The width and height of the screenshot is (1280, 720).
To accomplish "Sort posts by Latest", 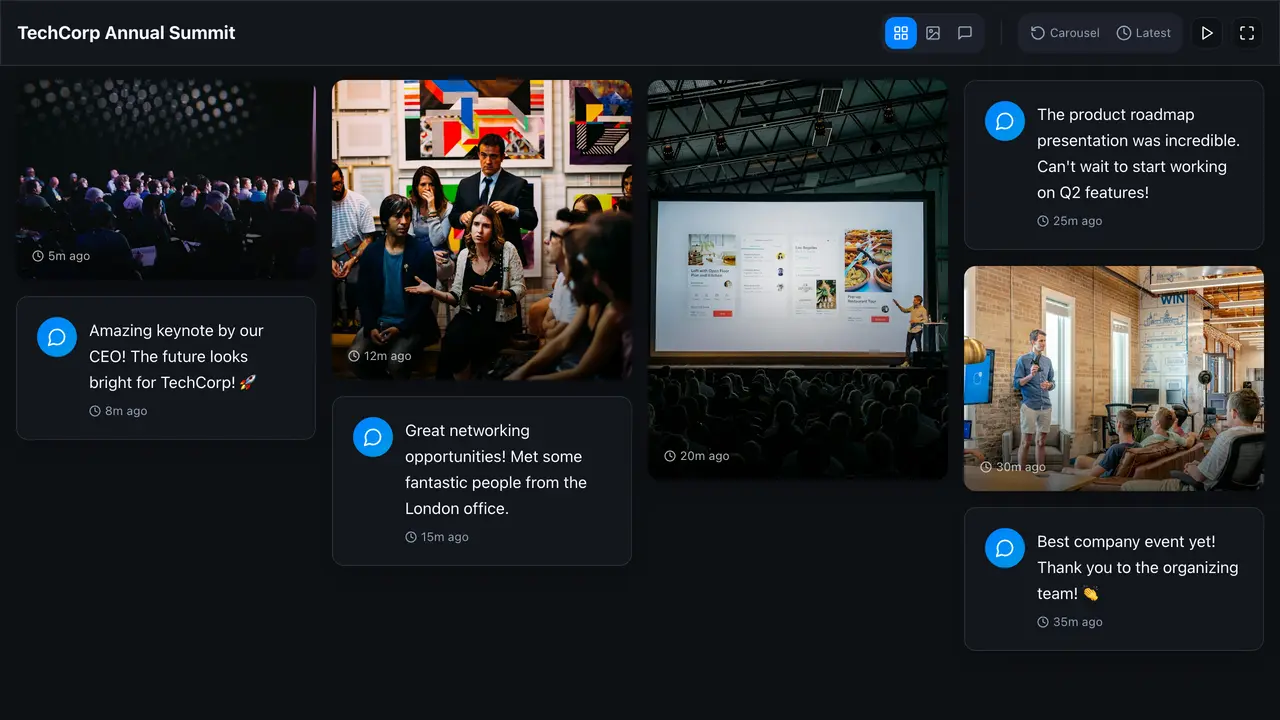I will (1143, 33).
